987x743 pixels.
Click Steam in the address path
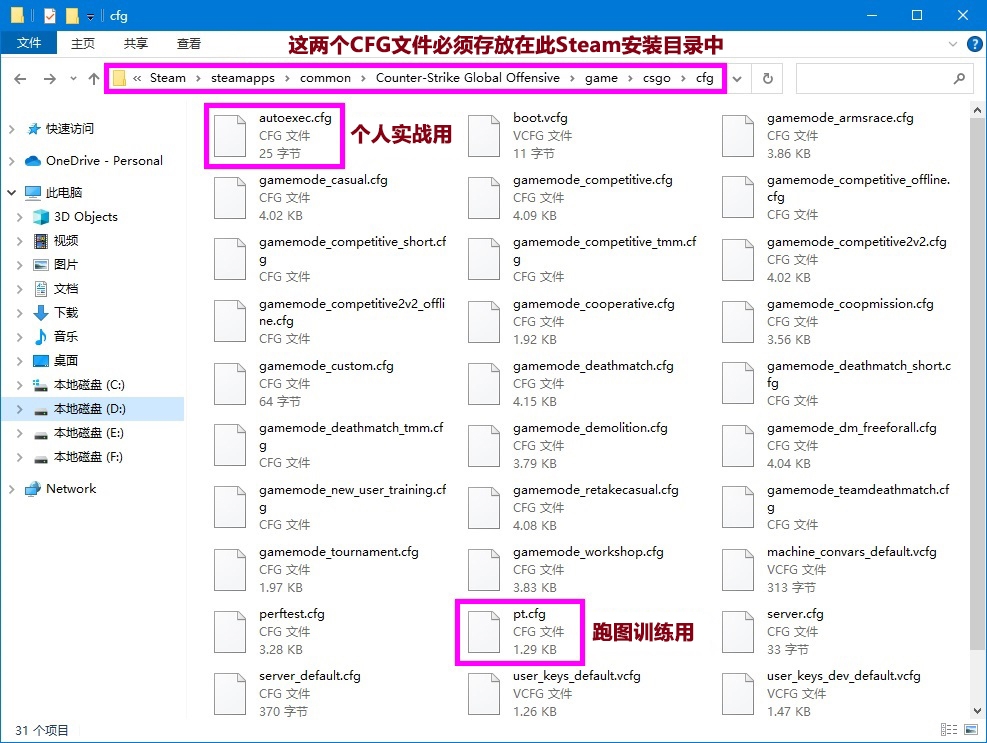pyautogui.click(x=167, y=78)
